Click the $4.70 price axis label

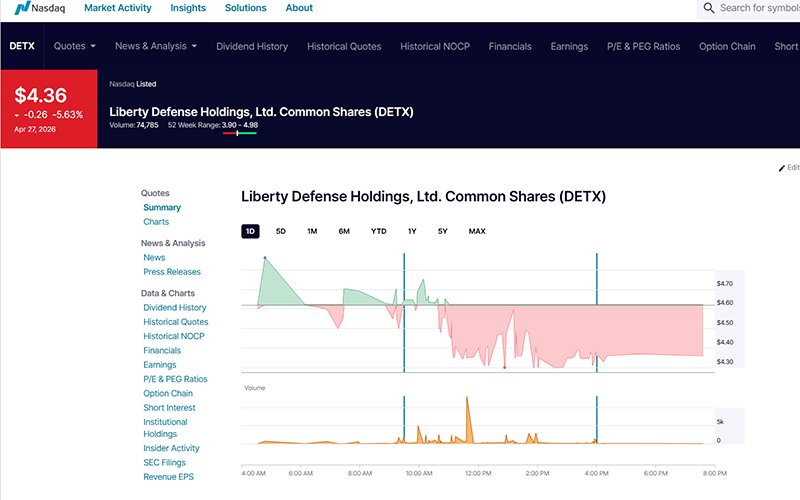[724, 283]
